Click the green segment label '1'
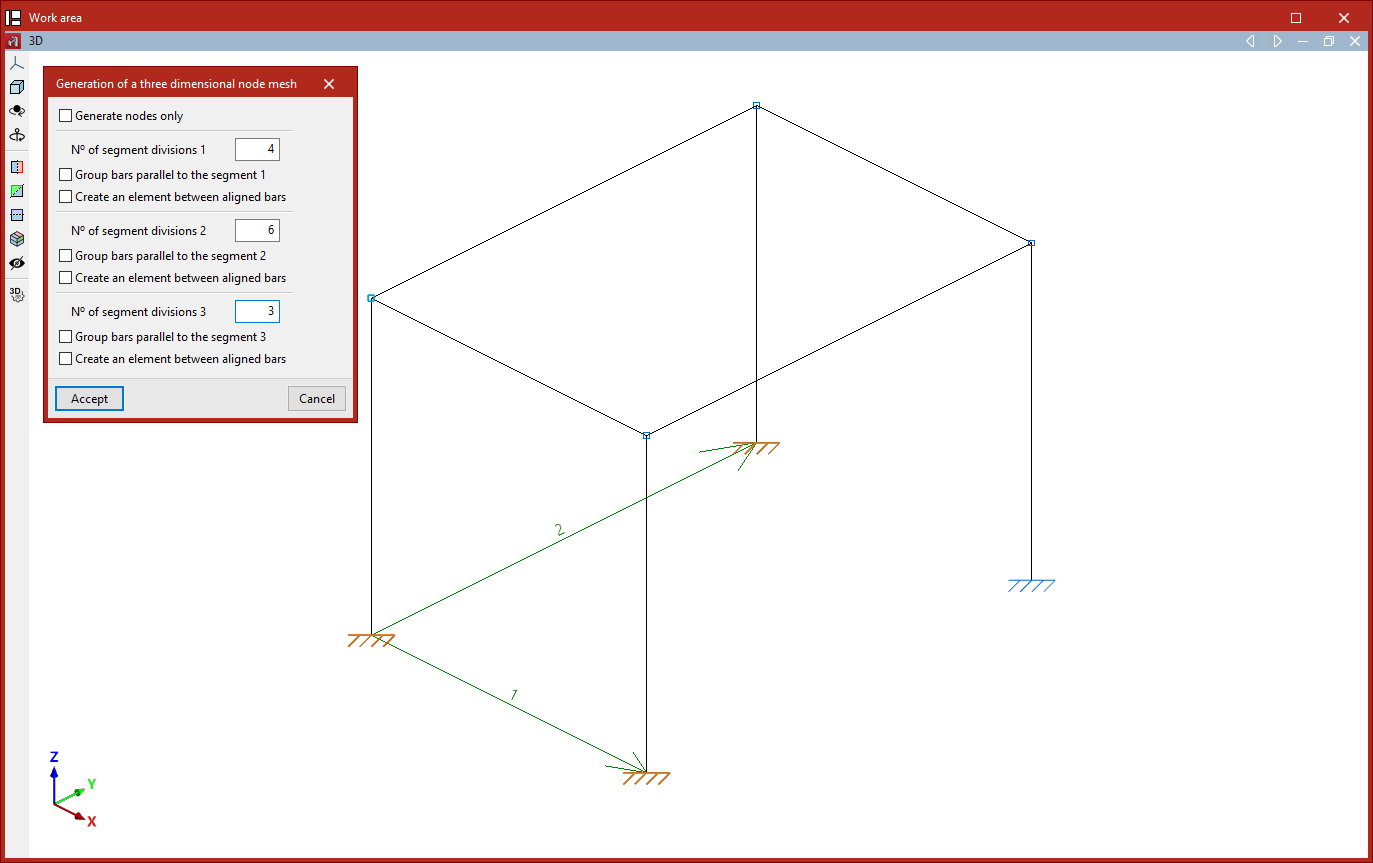1373x863 pixels. 514,694
